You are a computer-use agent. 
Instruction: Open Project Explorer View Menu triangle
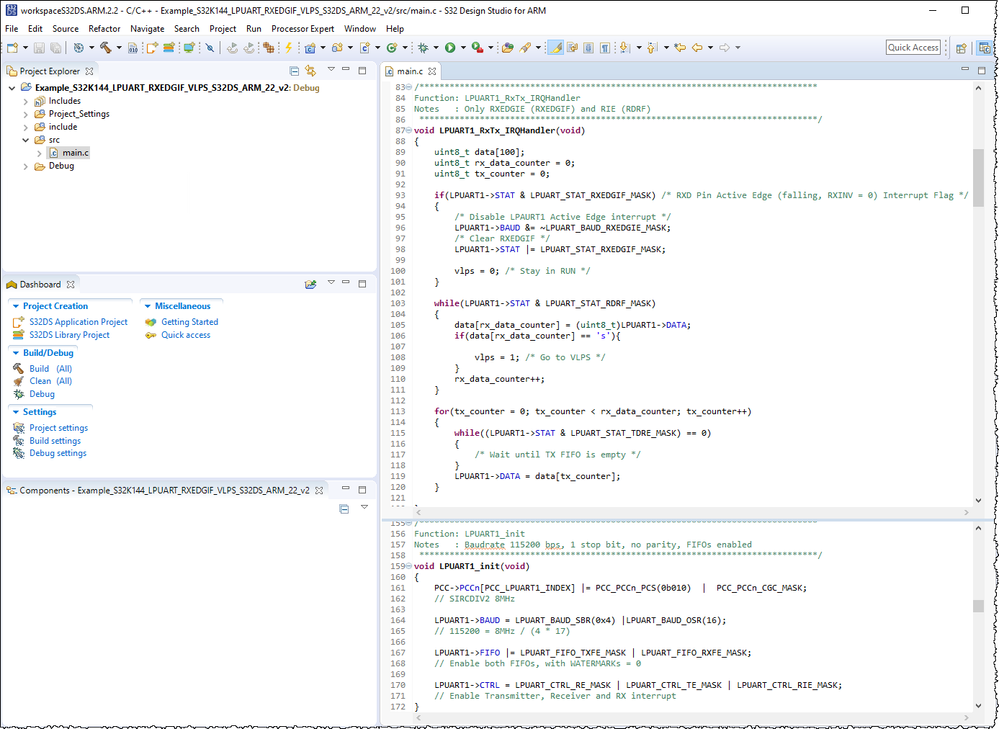click(331, 69)
